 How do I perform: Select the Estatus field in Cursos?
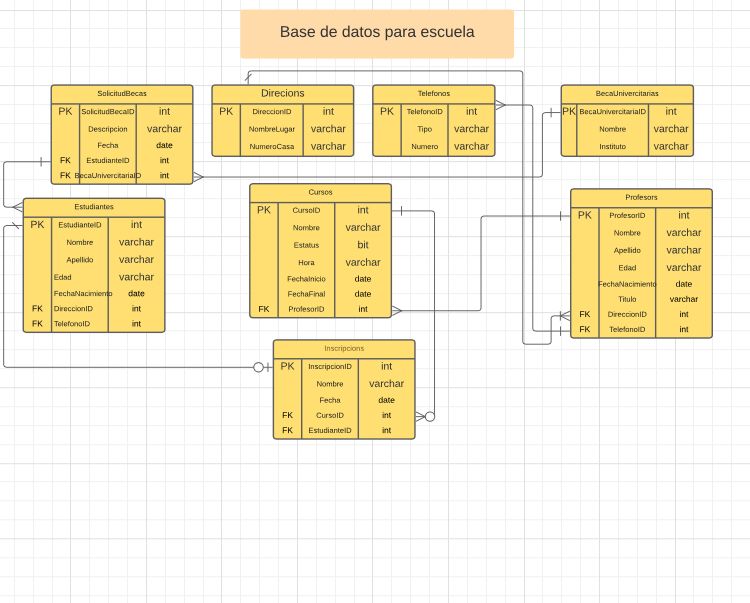pos(305,245)
